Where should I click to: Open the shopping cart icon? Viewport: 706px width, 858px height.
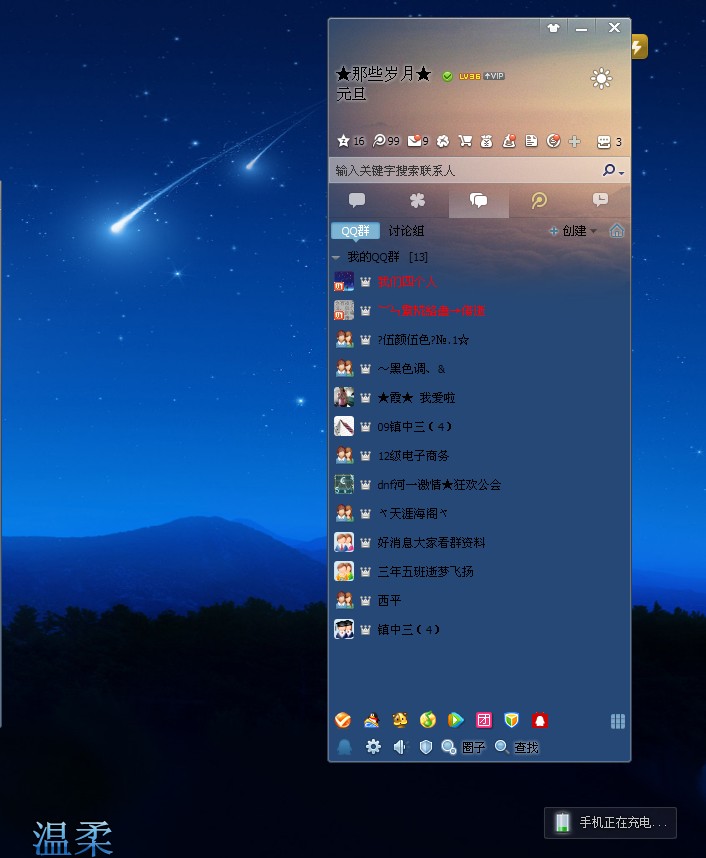point(465,142)
